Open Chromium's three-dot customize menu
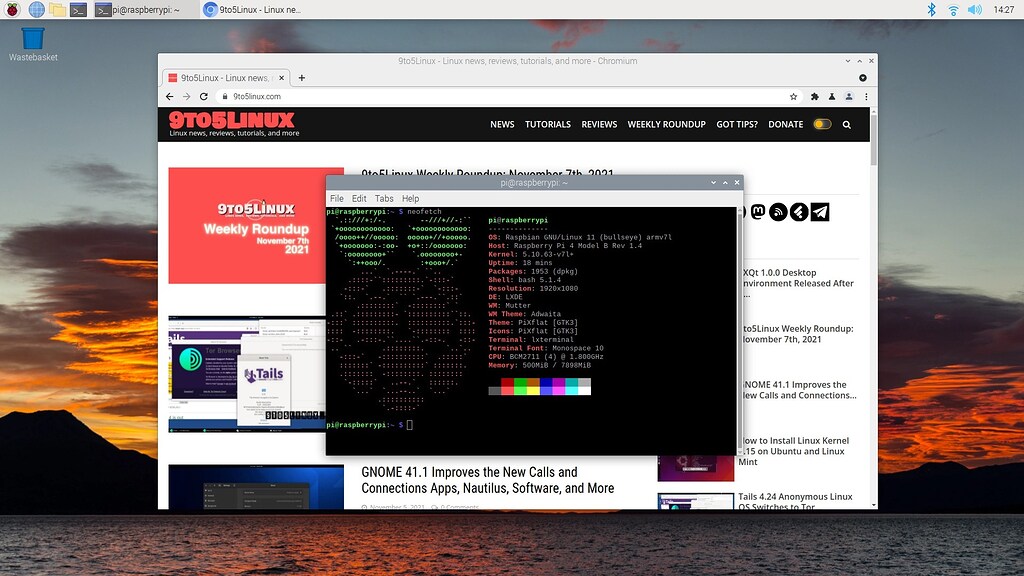Image resolution: width=1024 pixels, height=576 pixels. pos(866,96)
